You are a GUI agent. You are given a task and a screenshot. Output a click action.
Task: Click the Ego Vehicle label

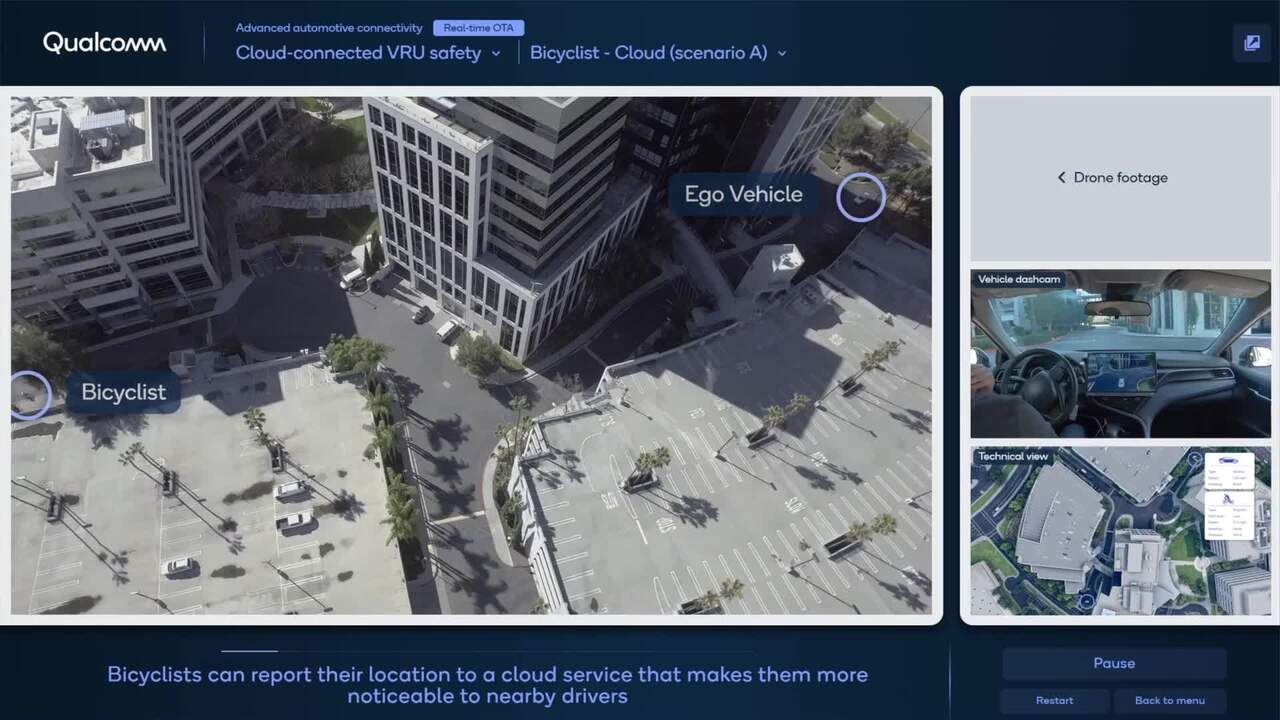pos(743,194)
